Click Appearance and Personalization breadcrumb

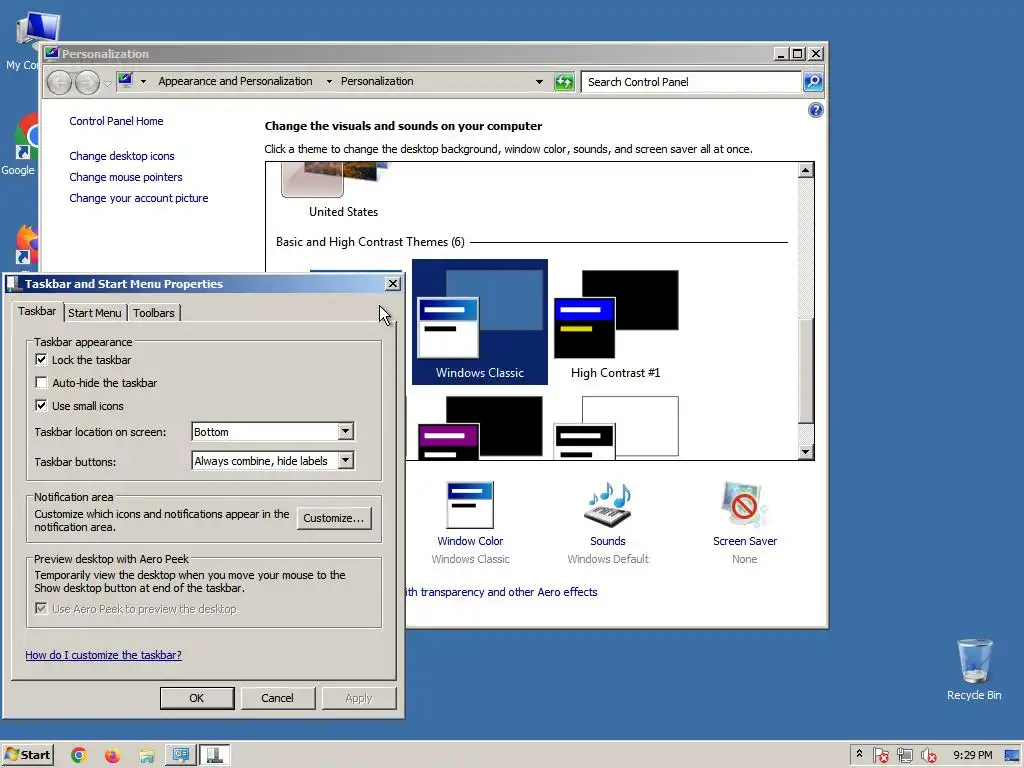point(235,81)
